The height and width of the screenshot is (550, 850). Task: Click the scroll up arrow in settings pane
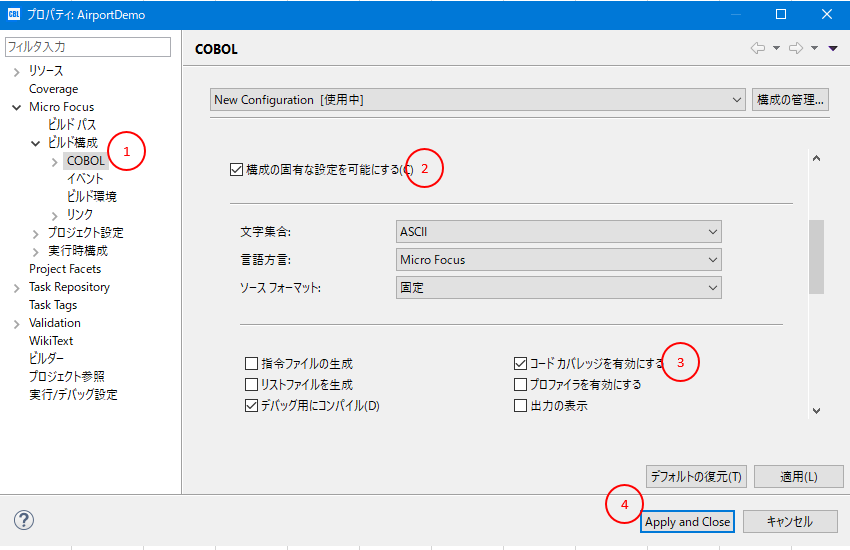(816, 158)
